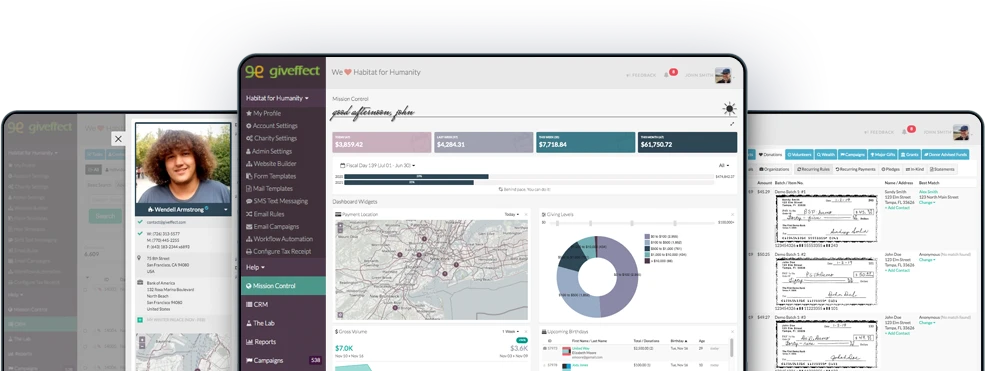This screenshot has width=985, height=371.
Task: Click the sun icon next to the greeting
Action: pyautogui.click(x=729, y=109)
